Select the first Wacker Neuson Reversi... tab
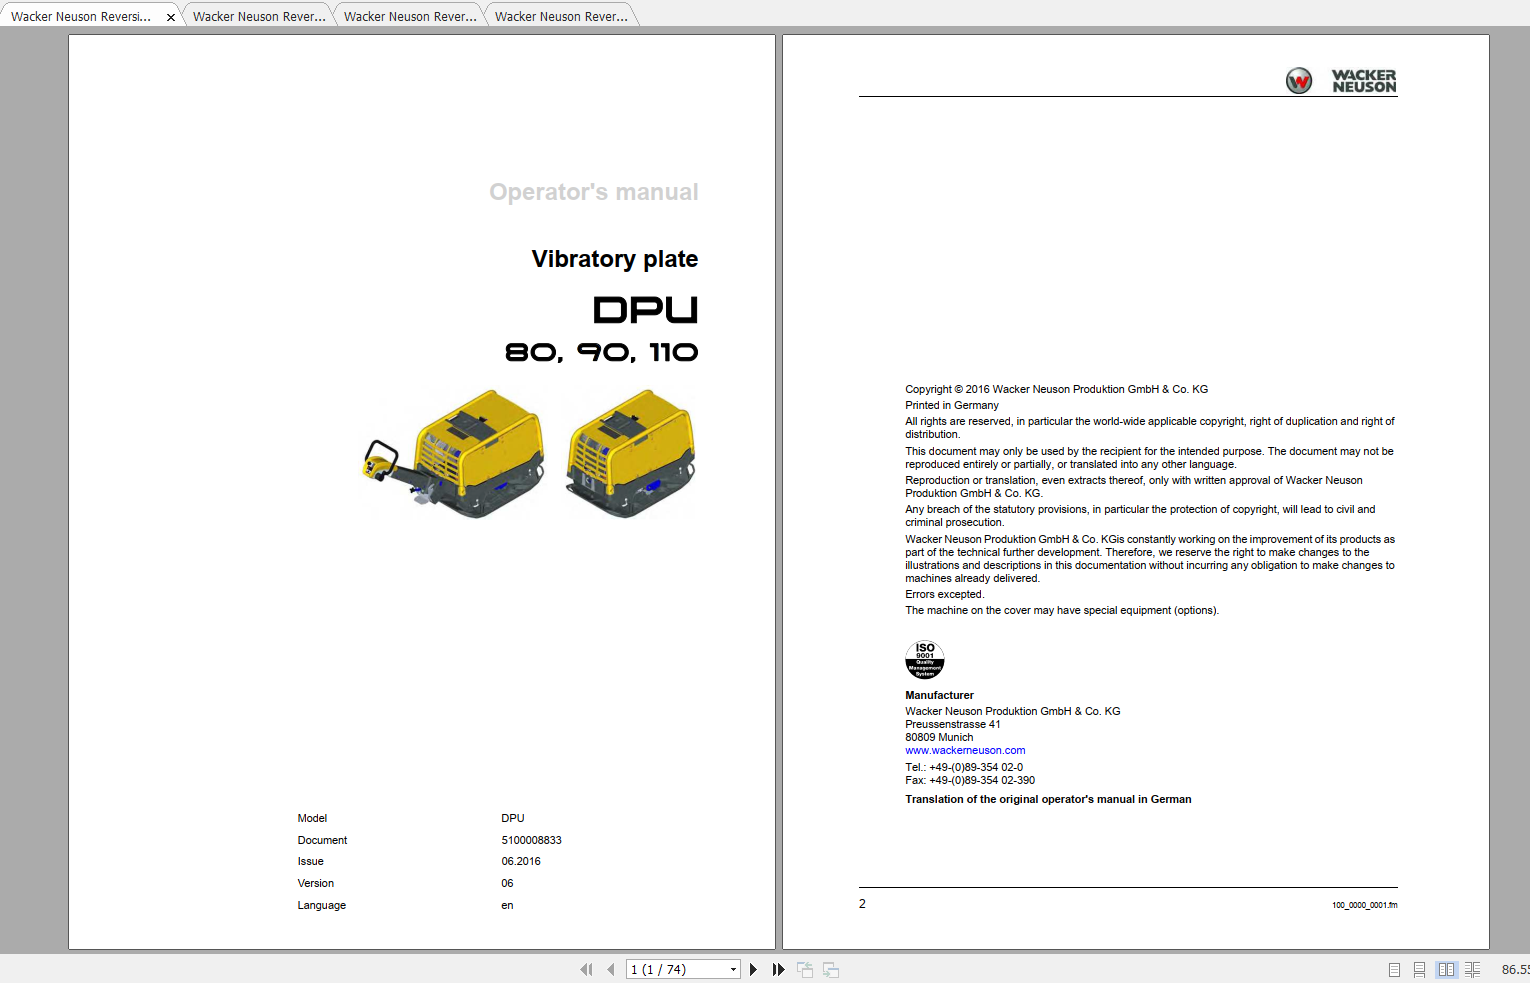1530x983 pixels. point(81,17)
